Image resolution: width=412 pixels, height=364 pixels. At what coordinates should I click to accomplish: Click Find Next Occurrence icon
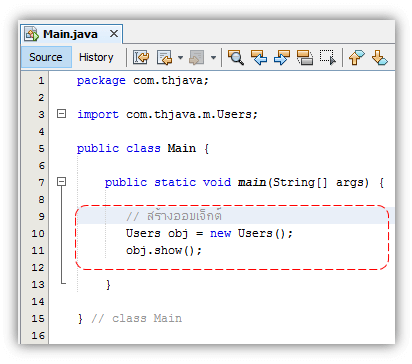tap(282, 57)
